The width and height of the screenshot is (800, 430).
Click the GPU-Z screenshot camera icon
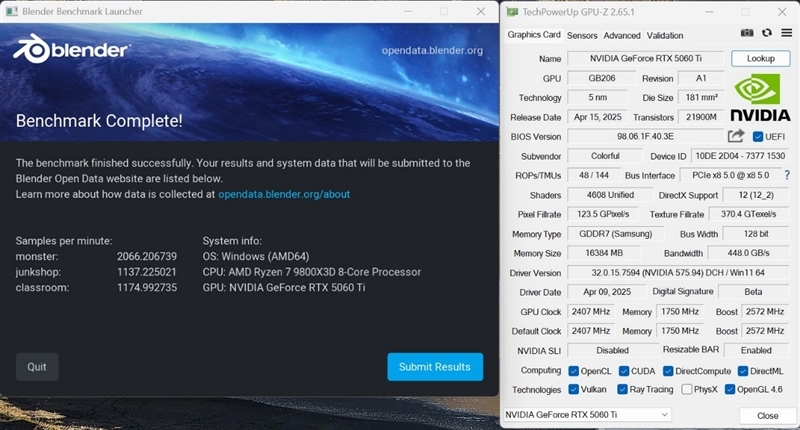(747, 33)
